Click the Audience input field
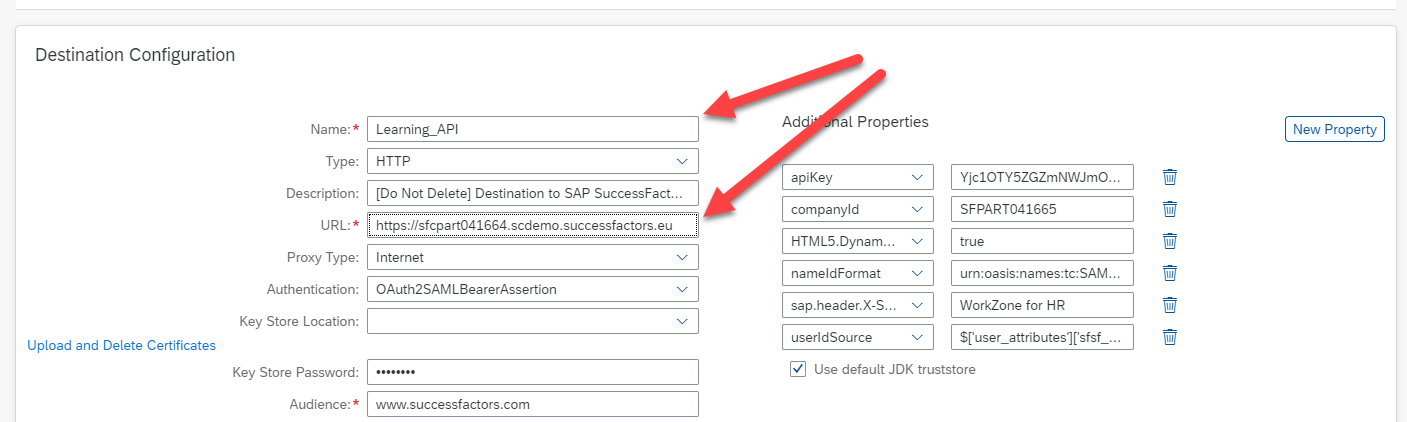The width and height of the screenshot is (1407, 422). pos(533,404)
